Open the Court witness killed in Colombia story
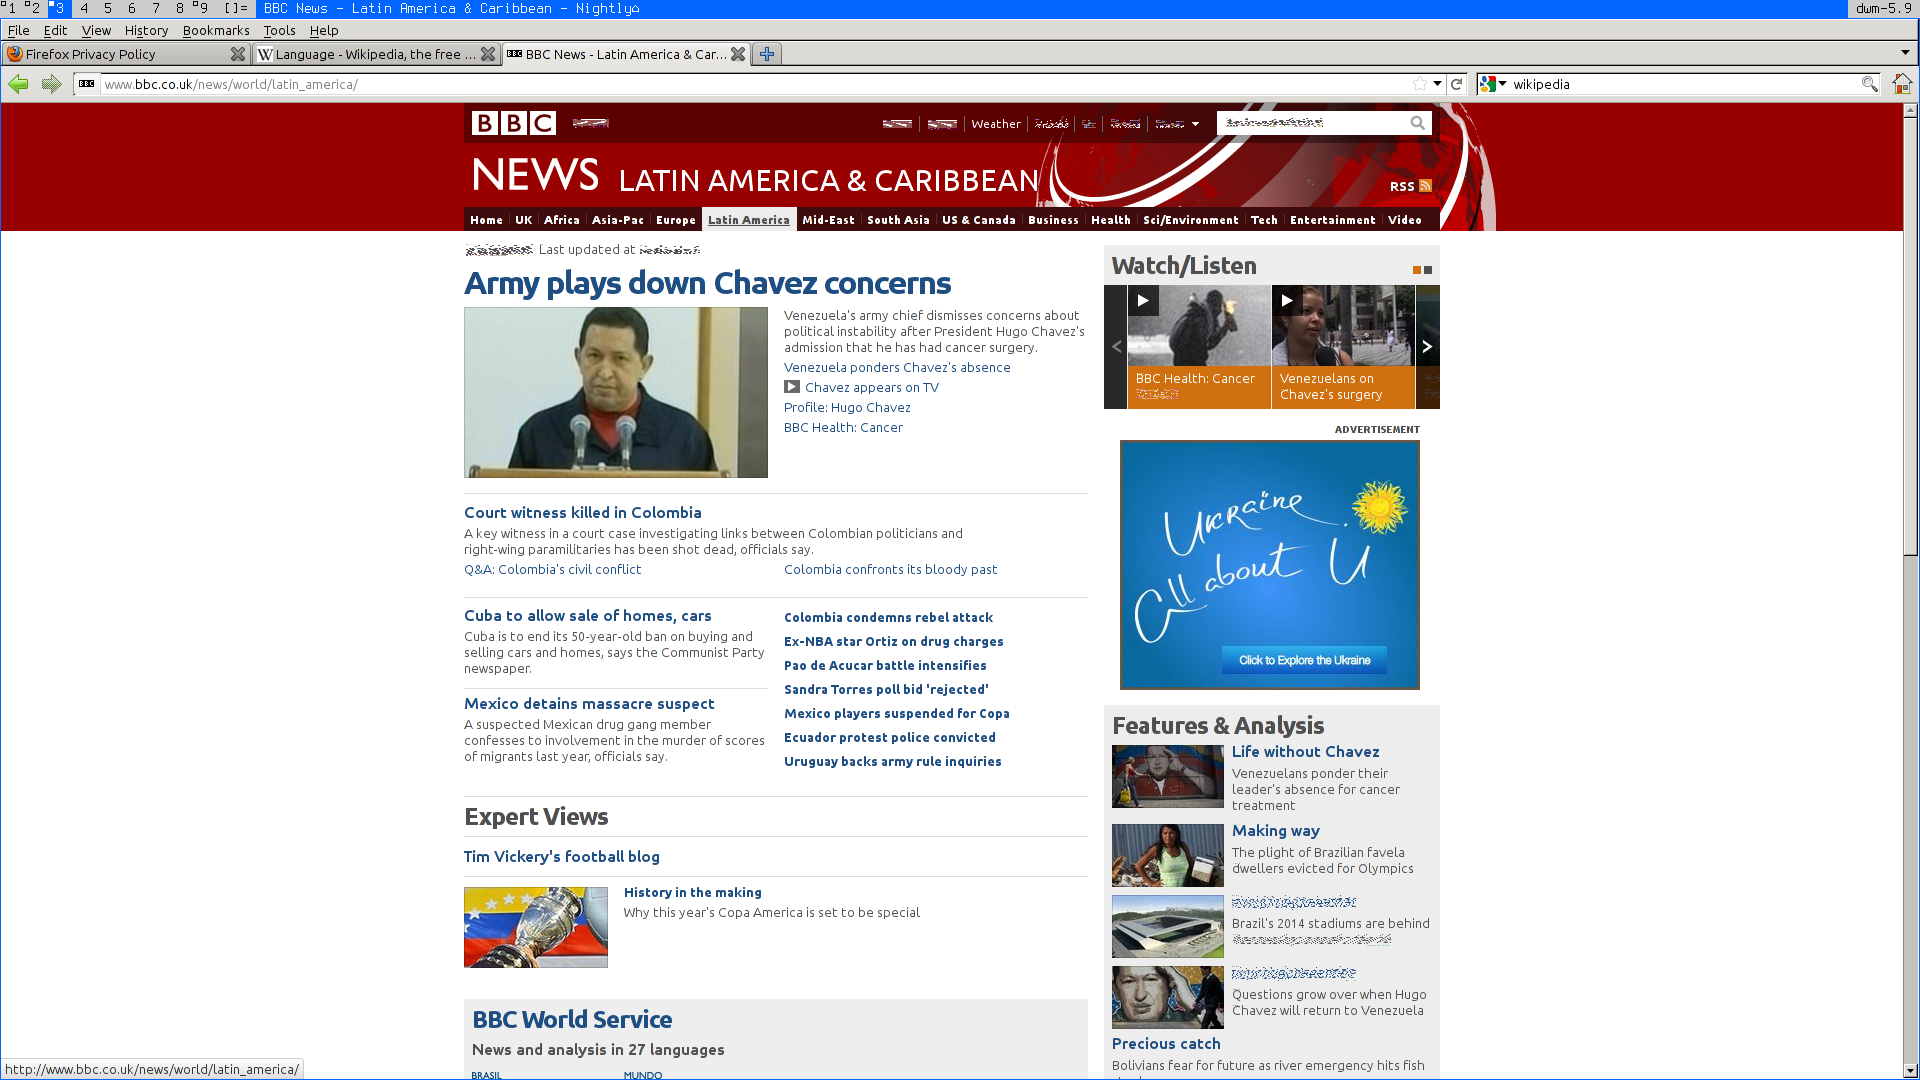1920x1080 pixels. click(582, 512)
